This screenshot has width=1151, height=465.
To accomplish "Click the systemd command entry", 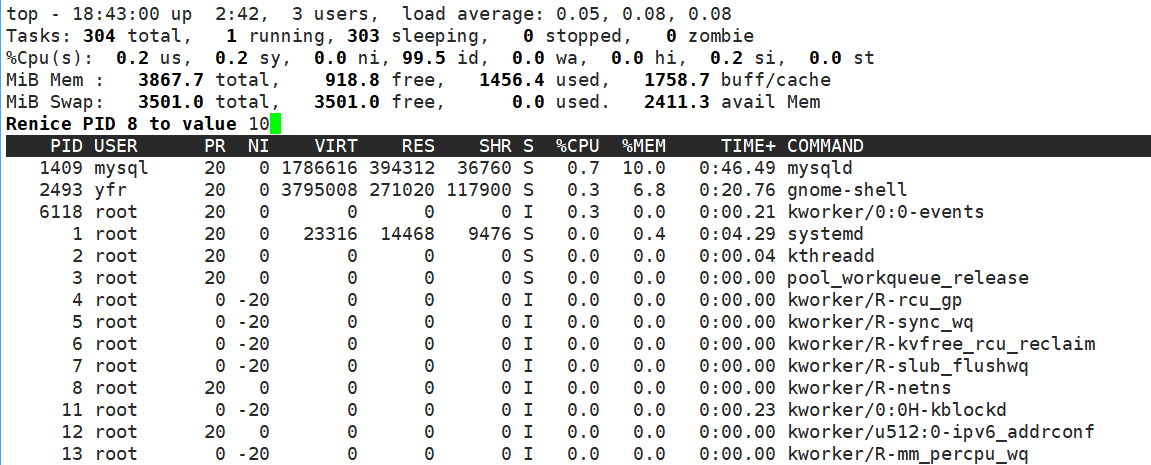I will point(825,234).
